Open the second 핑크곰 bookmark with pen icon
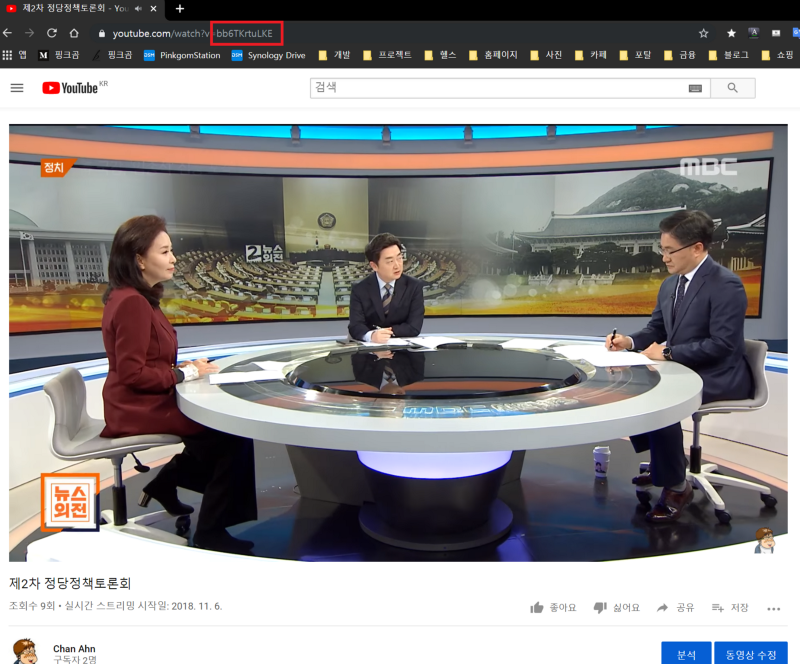Viewport: 800px width, 664px height. click(112, 55)
